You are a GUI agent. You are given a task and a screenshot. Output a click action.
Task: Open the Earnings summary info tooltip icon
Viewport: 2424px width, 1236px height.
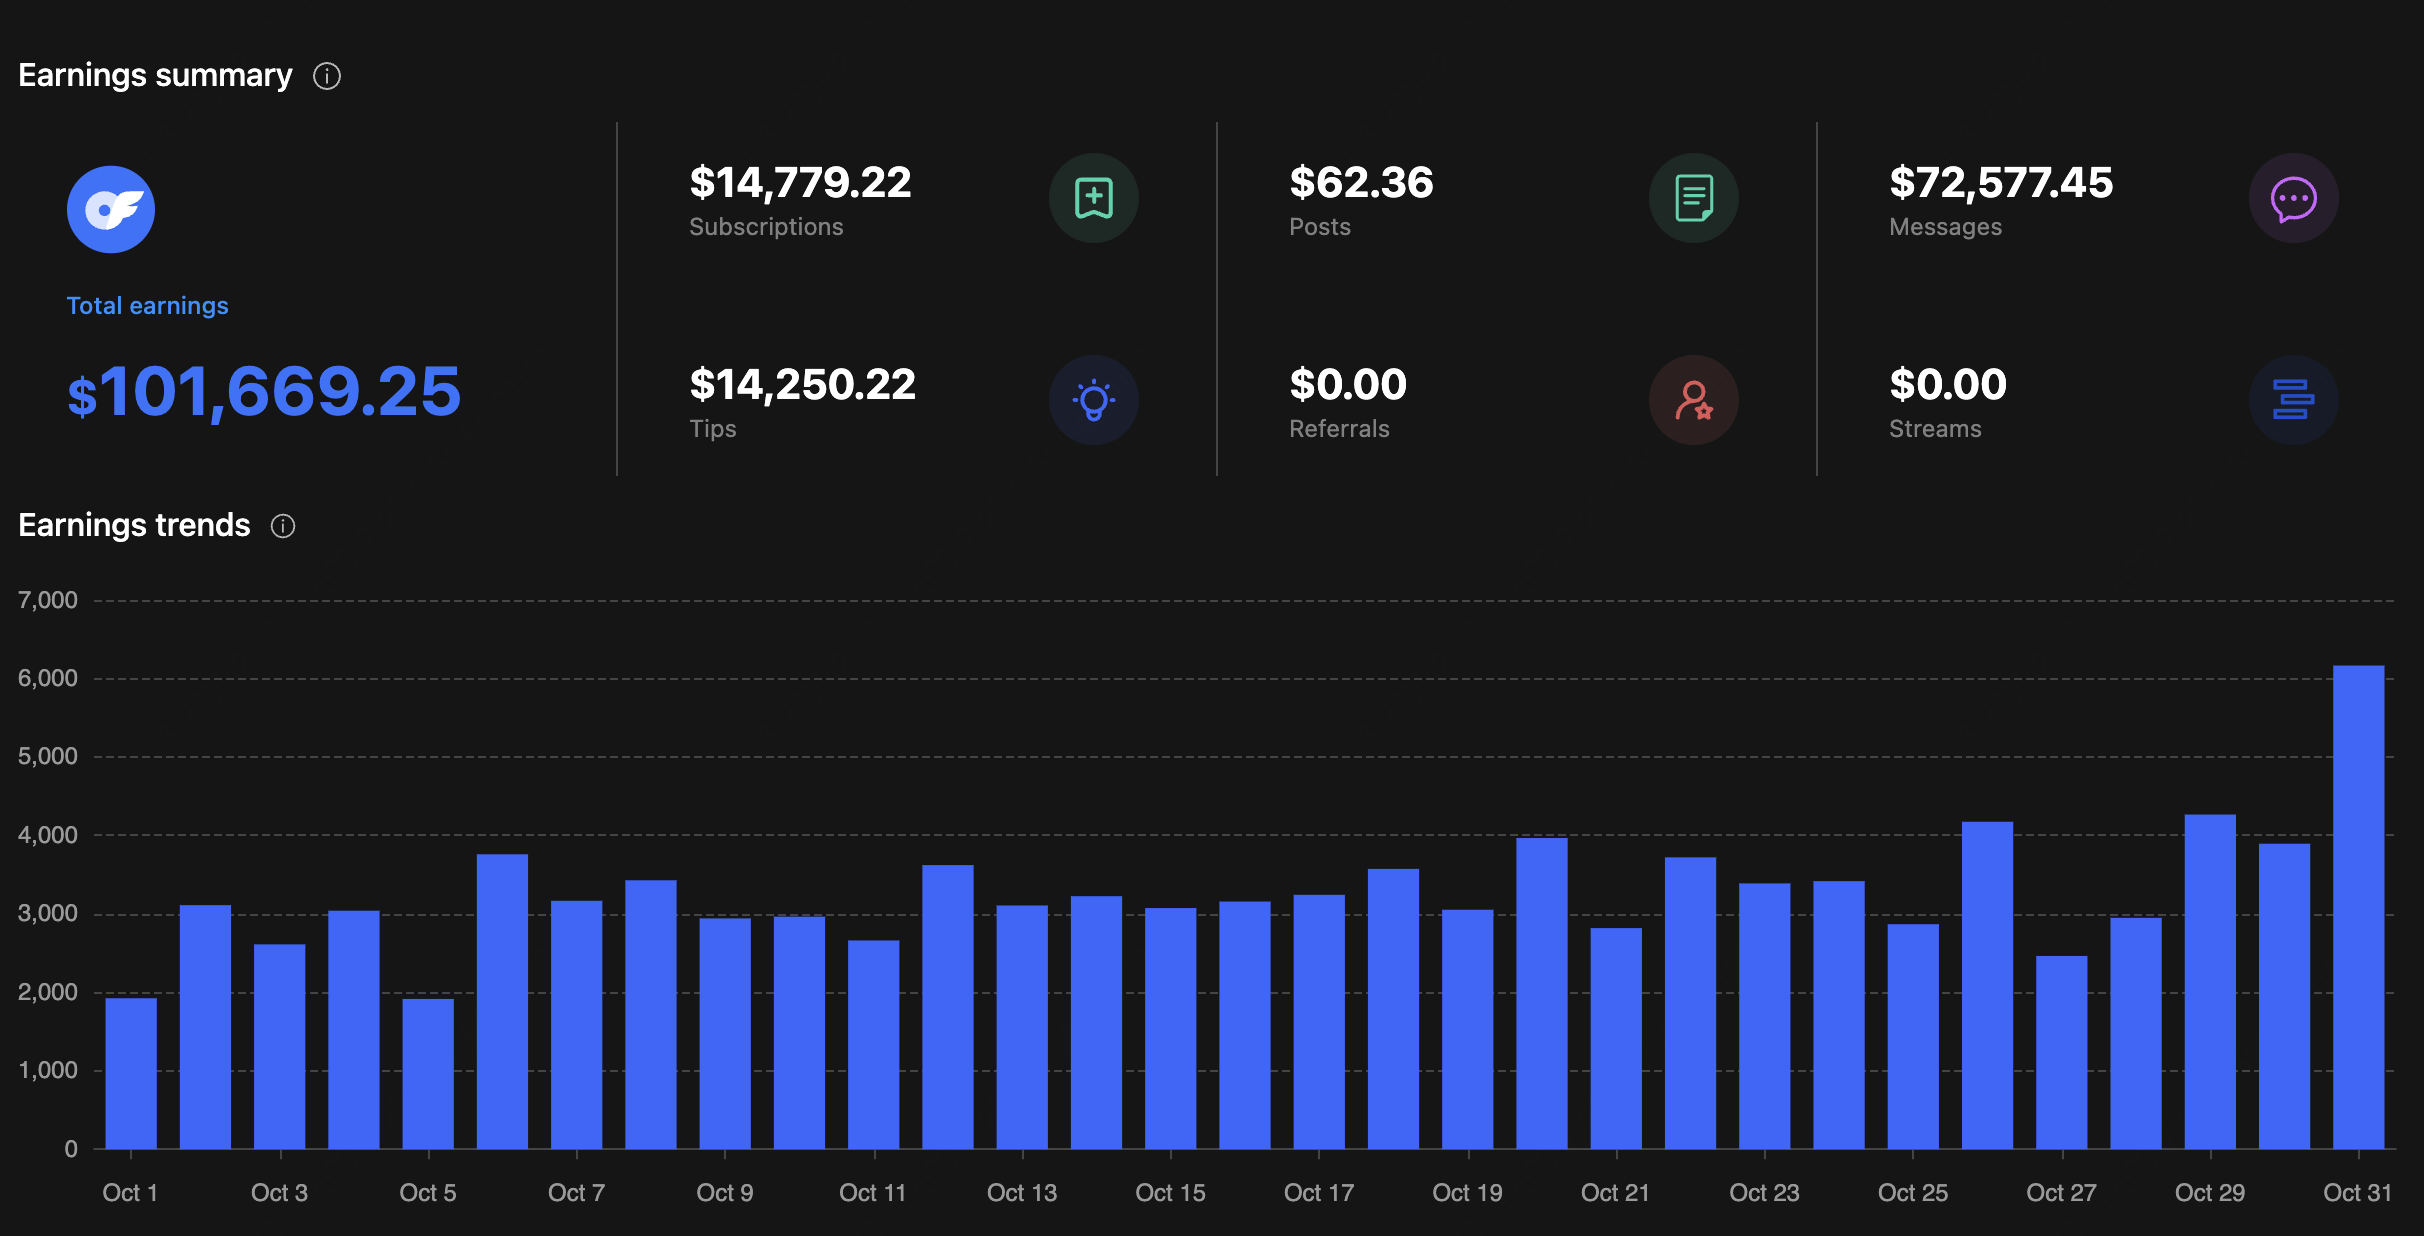tap(328, 75)
